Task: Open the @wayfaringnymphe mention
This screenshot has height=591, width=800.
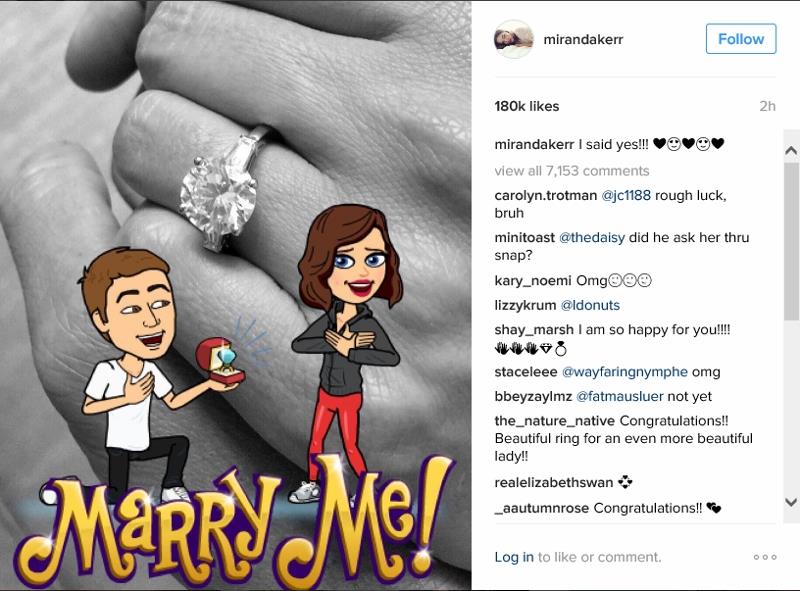Action: [x=624, y=372]
